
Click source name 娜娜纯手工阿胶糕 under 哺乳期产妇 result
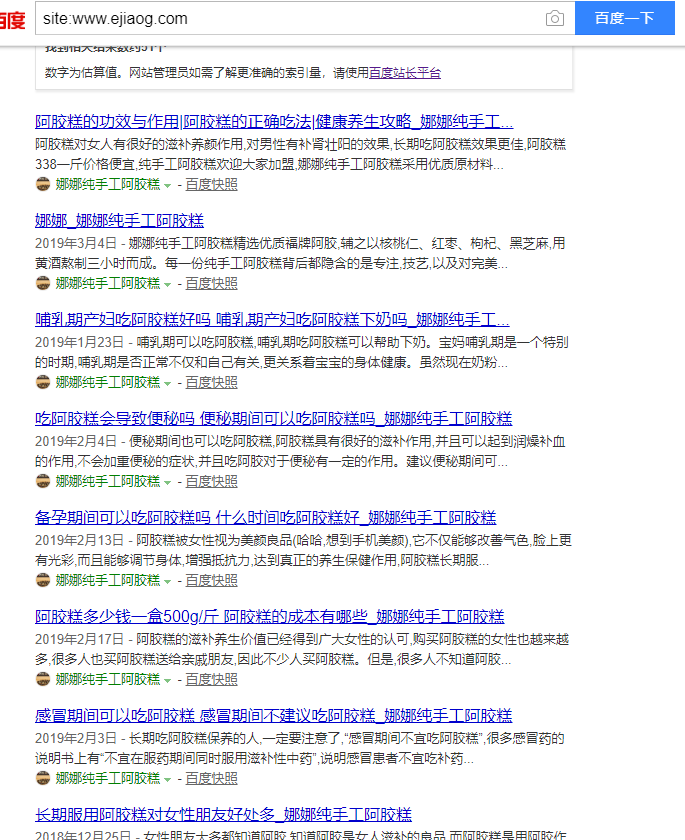tap(108, 383)
